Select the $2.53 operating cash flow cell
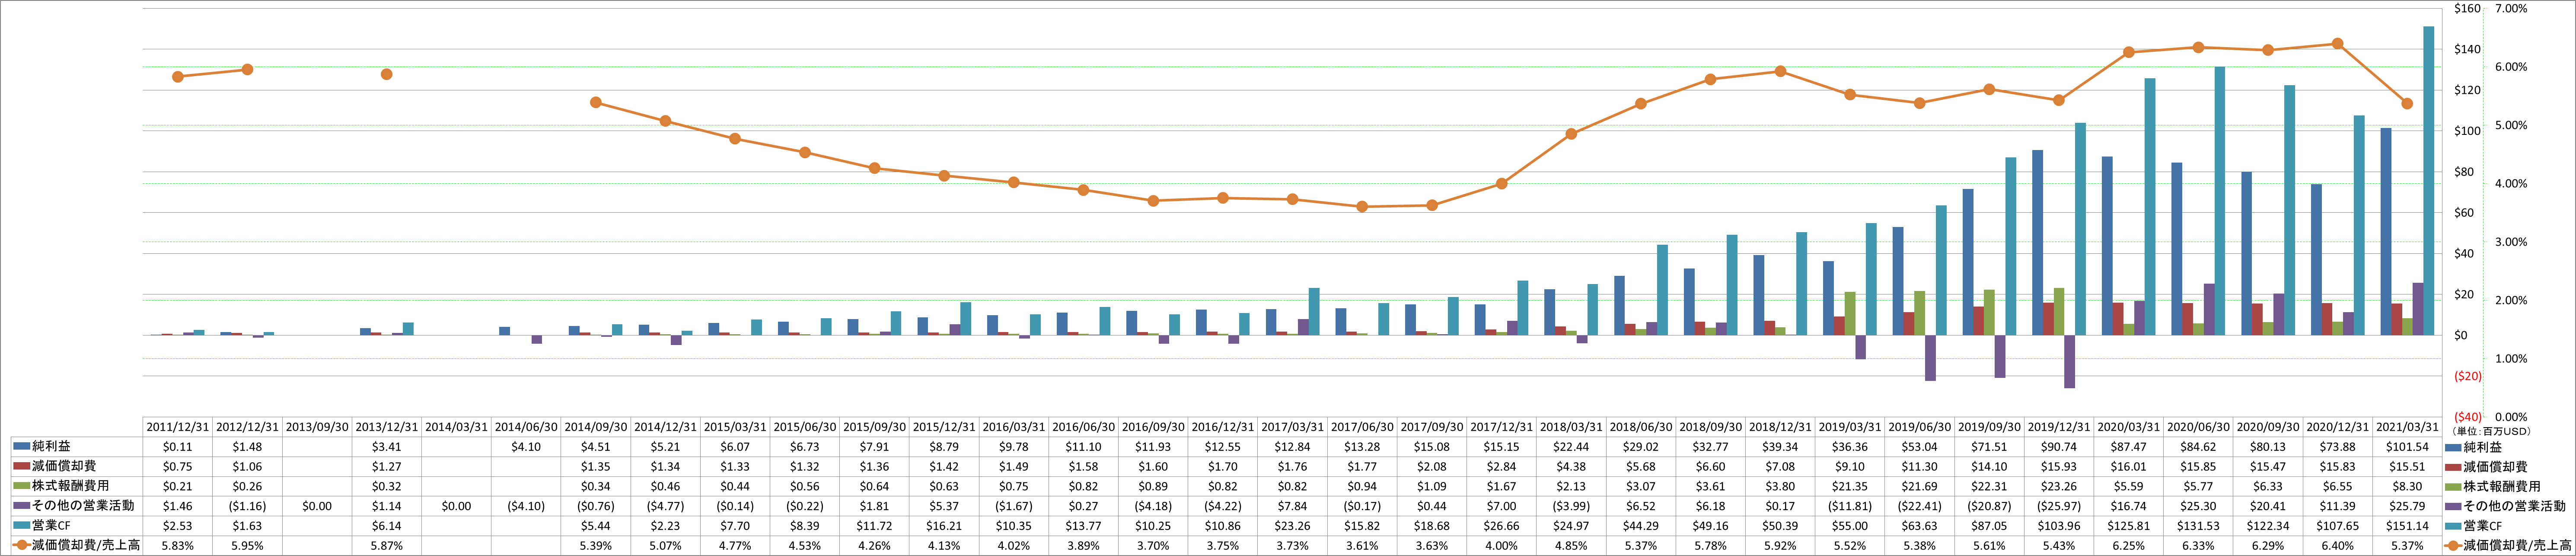2576x556 pixels. [x=178, y=526]
